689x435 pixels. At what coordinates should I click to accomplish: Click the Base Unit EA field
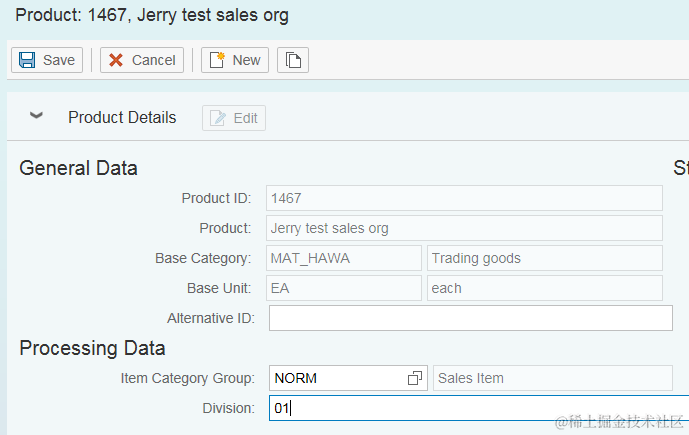coord(344,288)
